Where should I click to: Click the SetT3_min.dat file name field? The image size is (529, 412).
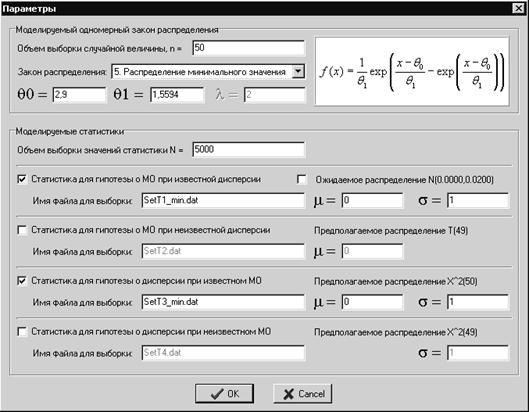(x=223, y=302)
